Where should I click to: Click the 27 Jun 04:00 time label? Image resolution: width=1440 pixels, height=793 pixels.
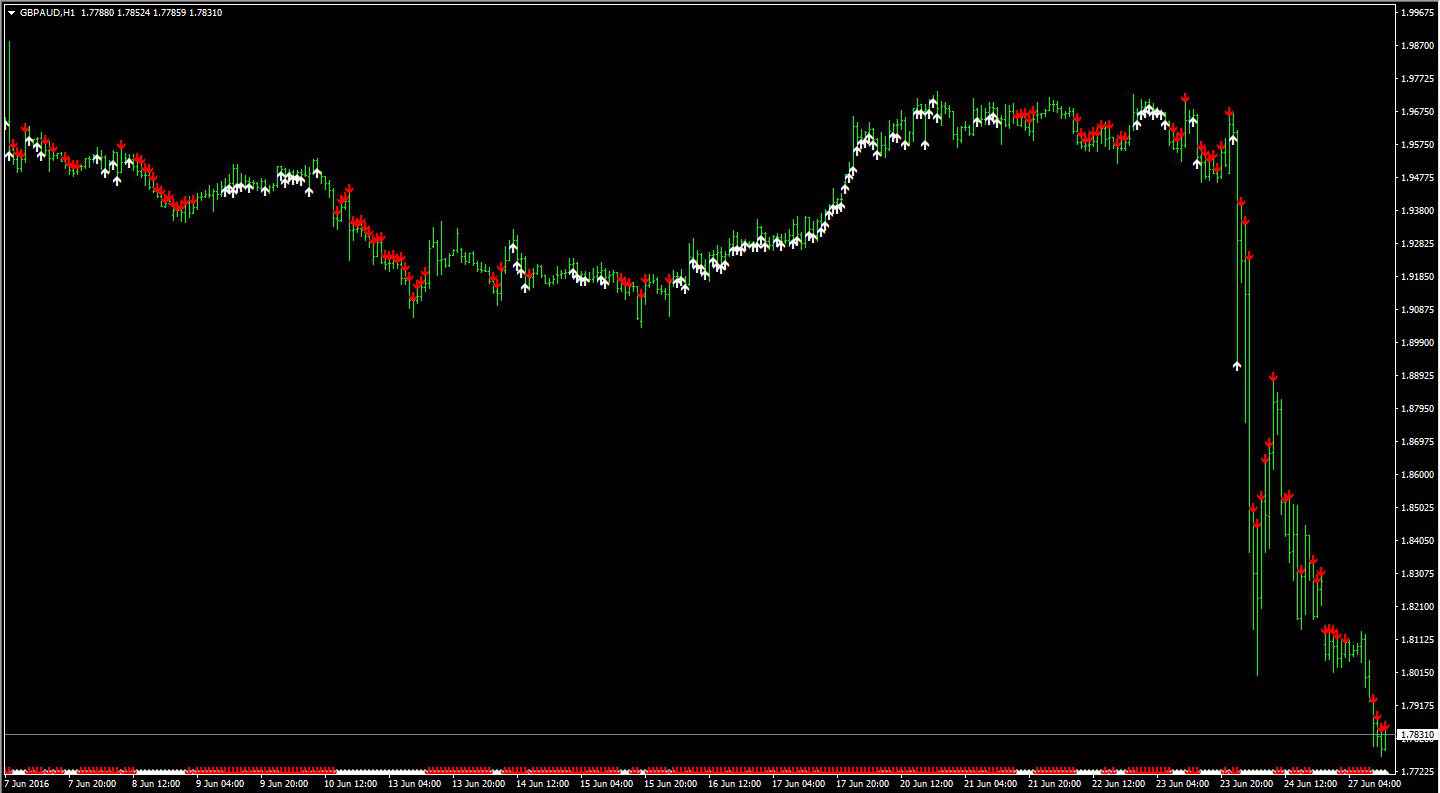[1374, 785]
